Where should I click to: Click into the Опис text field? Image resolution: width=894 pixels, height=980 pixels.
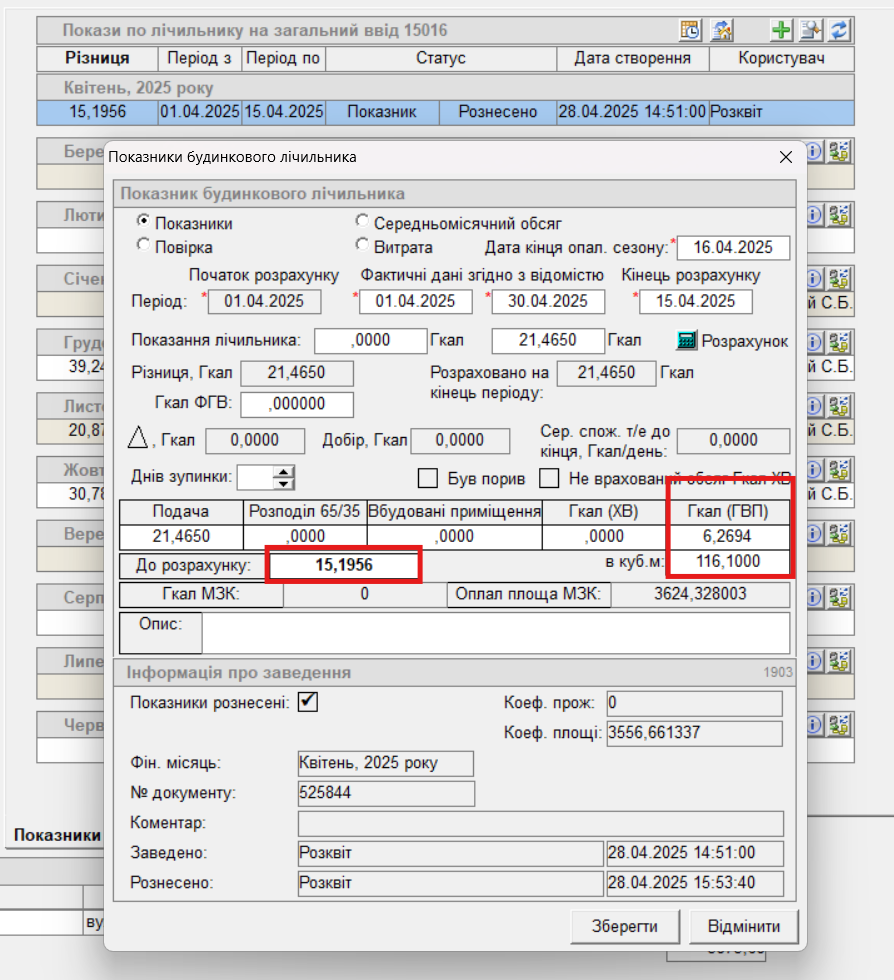point(495,632)
